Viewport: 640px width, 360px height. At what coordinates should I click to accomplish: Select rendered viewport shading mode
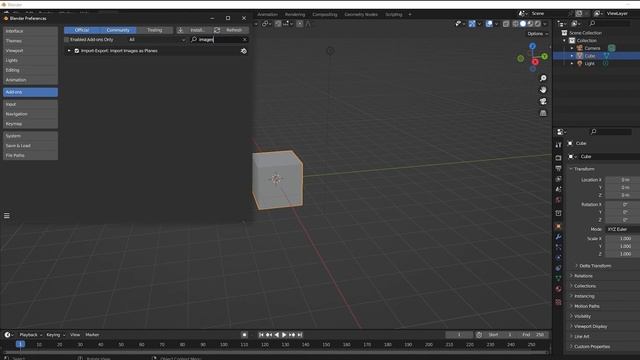coord(538,24)
